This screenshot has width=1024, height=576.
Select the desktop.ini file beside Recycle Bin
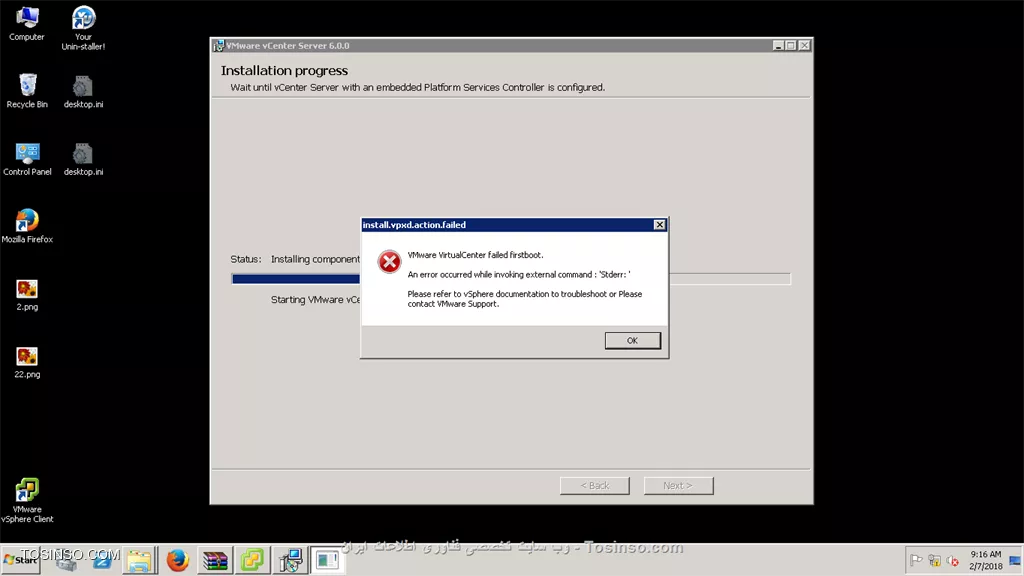[x=83, y=91]
